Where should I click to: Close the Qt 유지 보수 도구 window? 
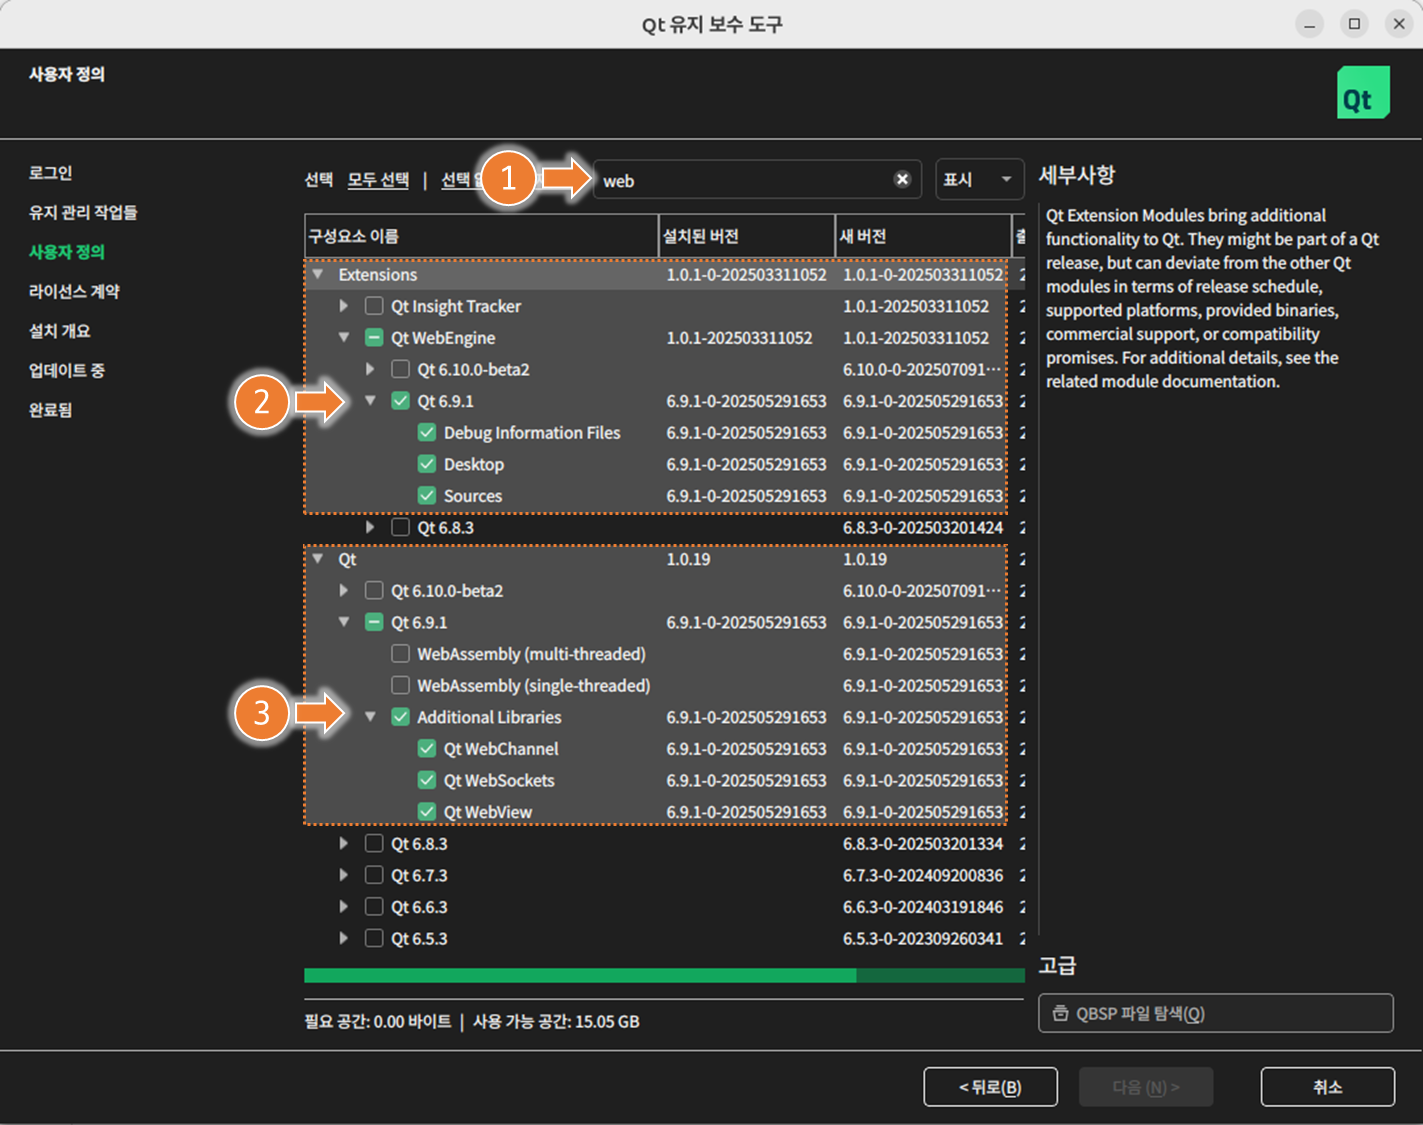click(x=1399, y=24)
